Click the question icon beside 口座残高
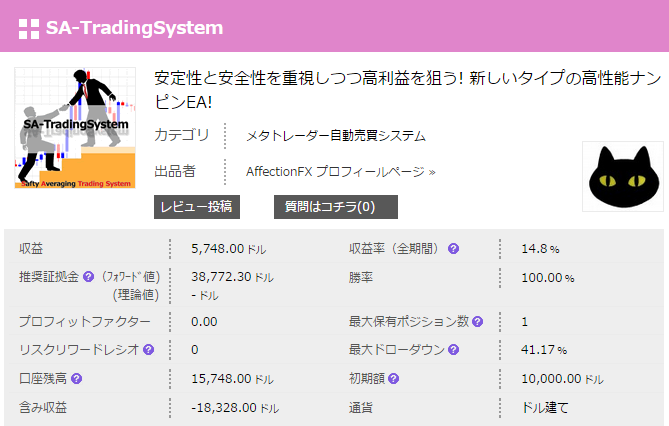The height and width of the screenshot is (426, 669). (x=76, y=379)
